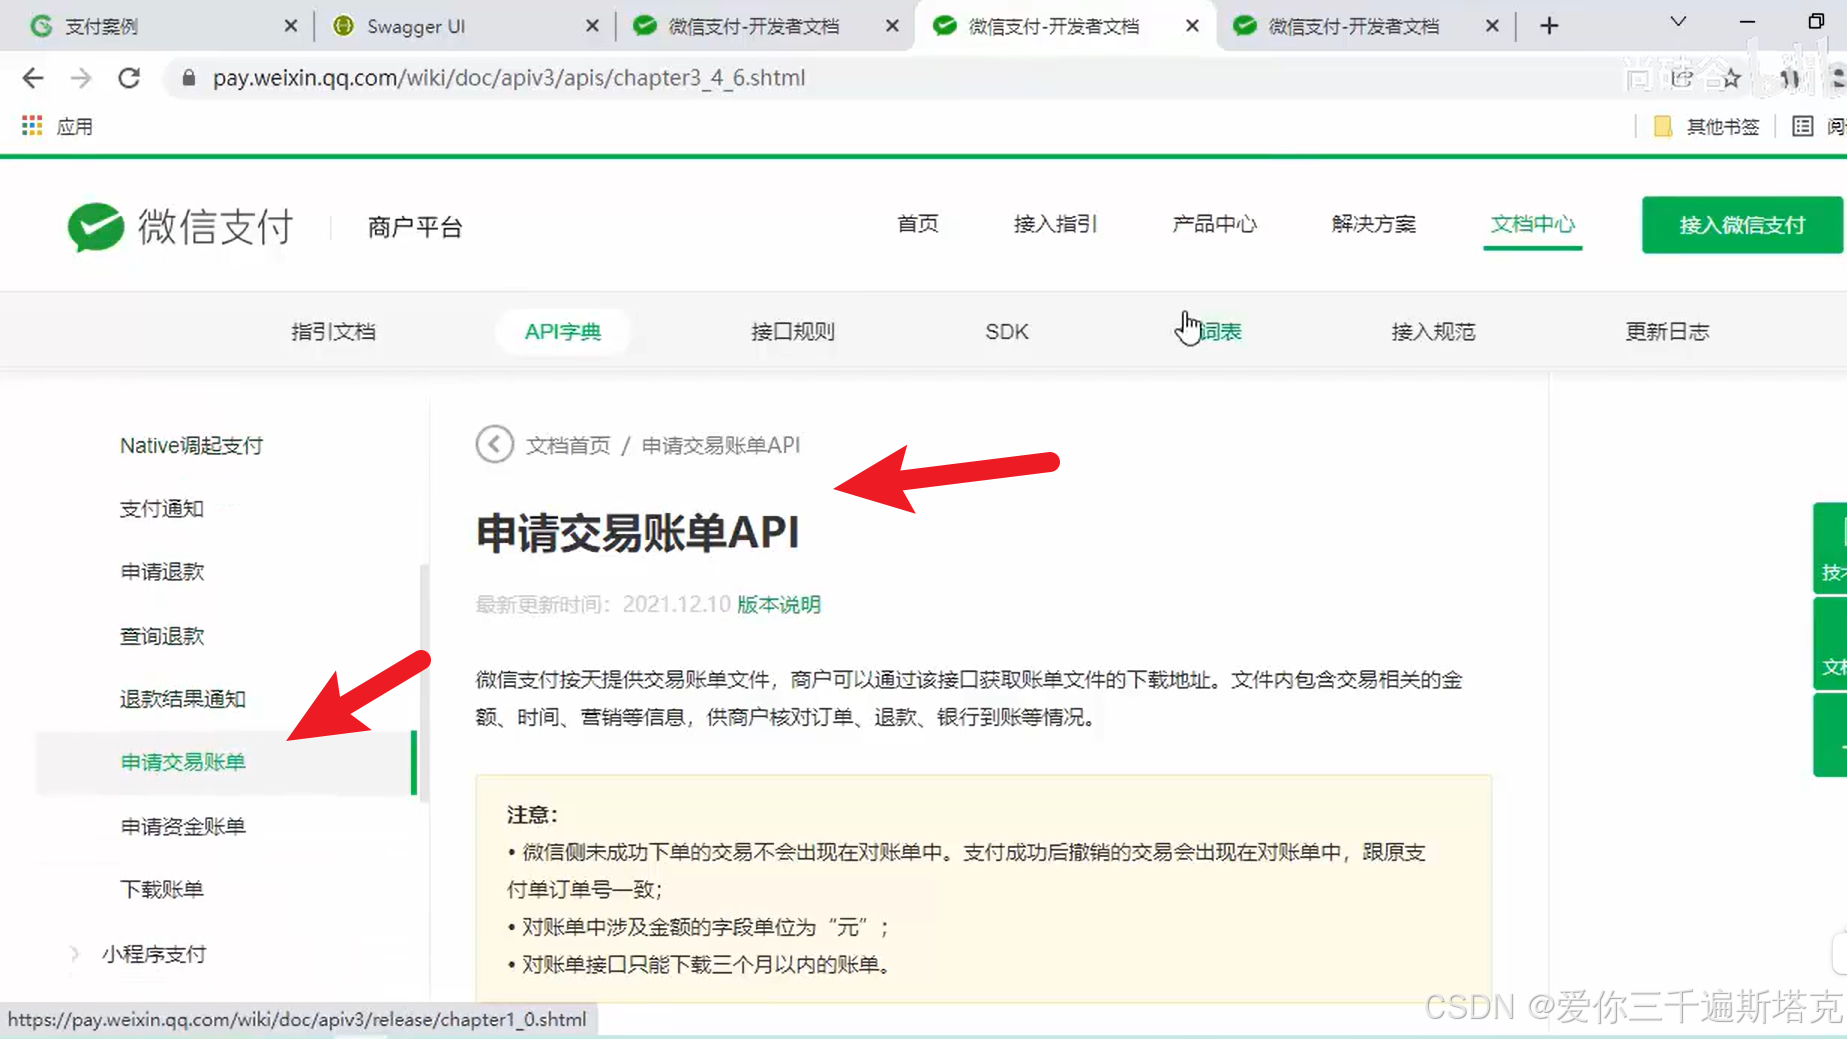Screen dimensions: 1847x1039
Task: Click the sidebar vertical scrollbar
Action: tap(424, 682)
